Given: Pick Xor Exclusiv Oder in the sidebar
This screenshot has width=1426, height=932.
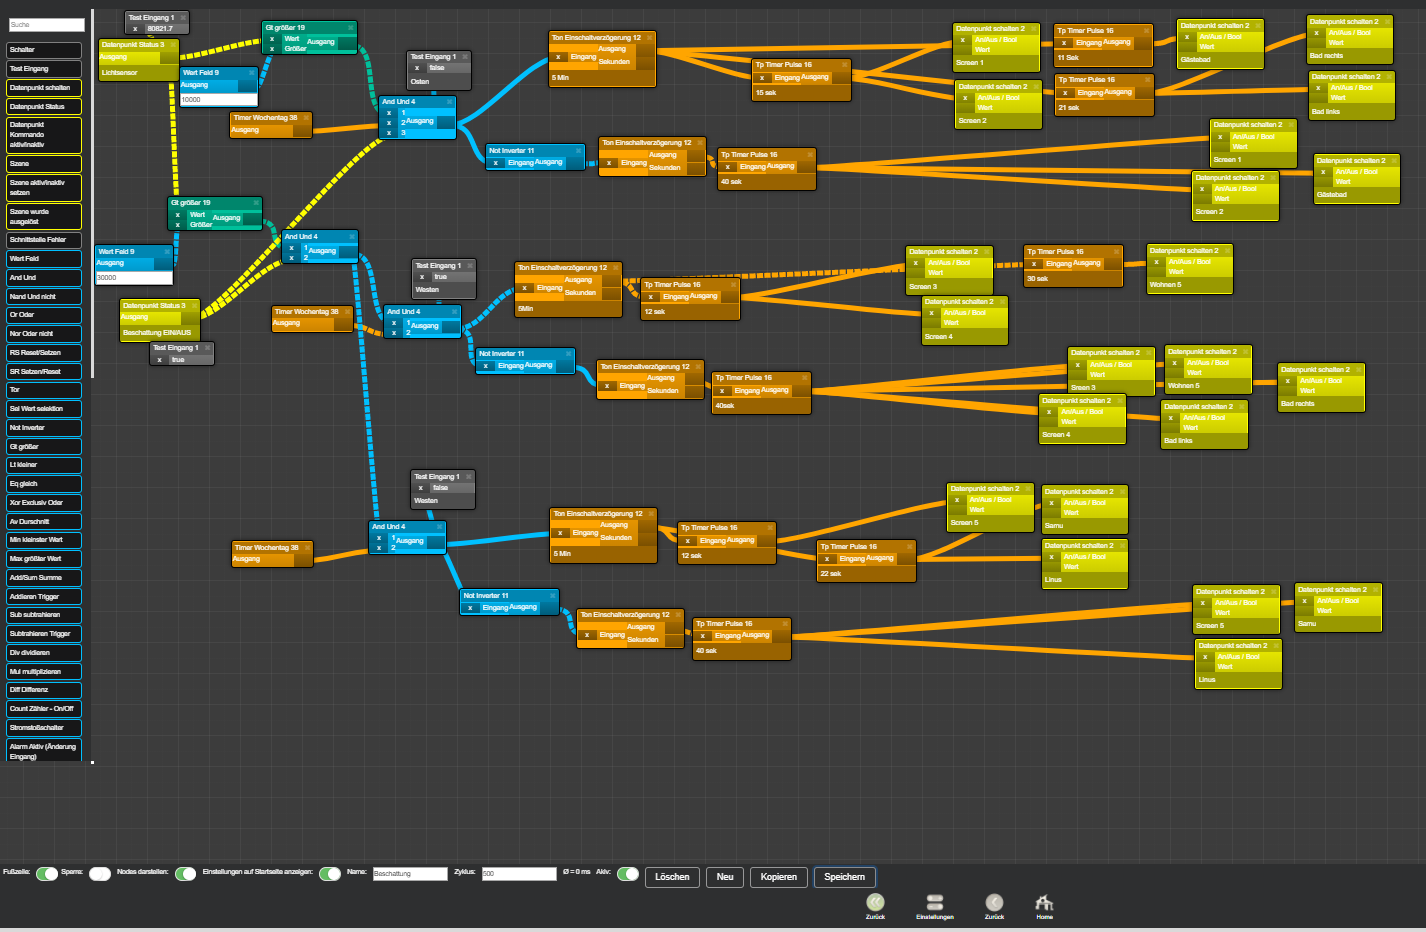Looking at the screenshot, I should coord(44,503).
